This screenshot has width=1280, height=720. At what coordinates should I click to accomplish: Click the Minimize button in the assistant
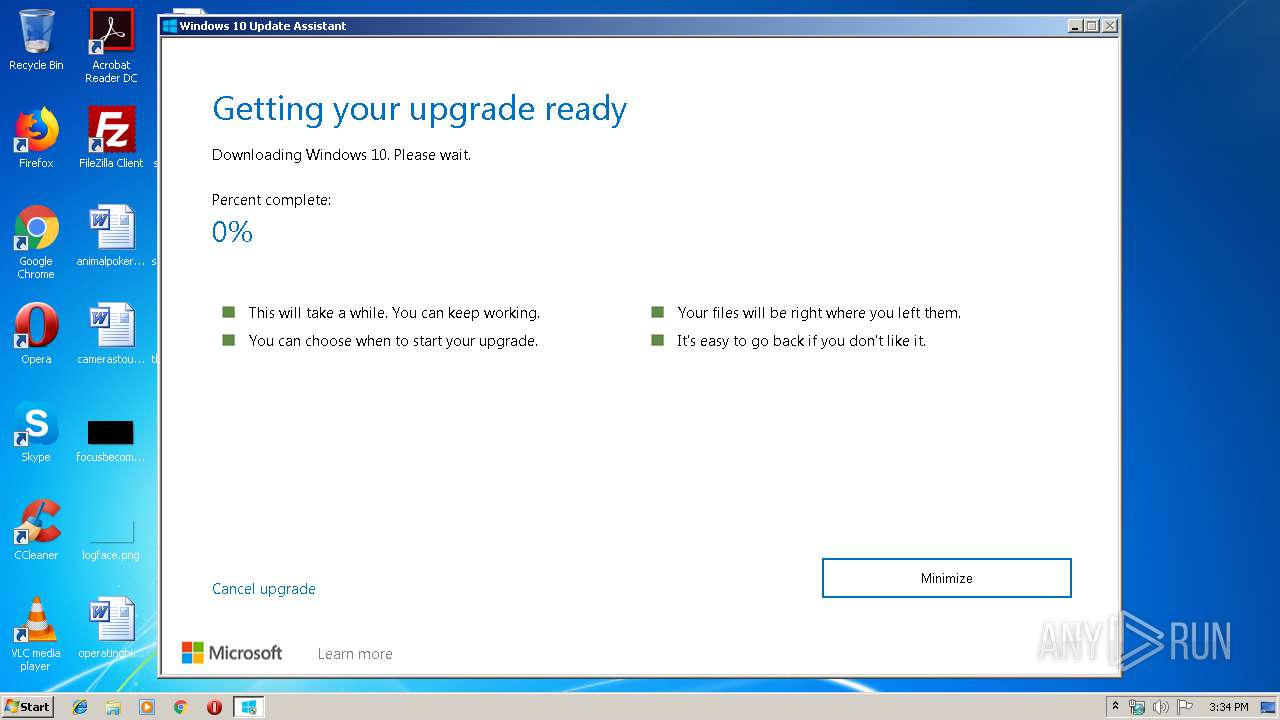946,578
